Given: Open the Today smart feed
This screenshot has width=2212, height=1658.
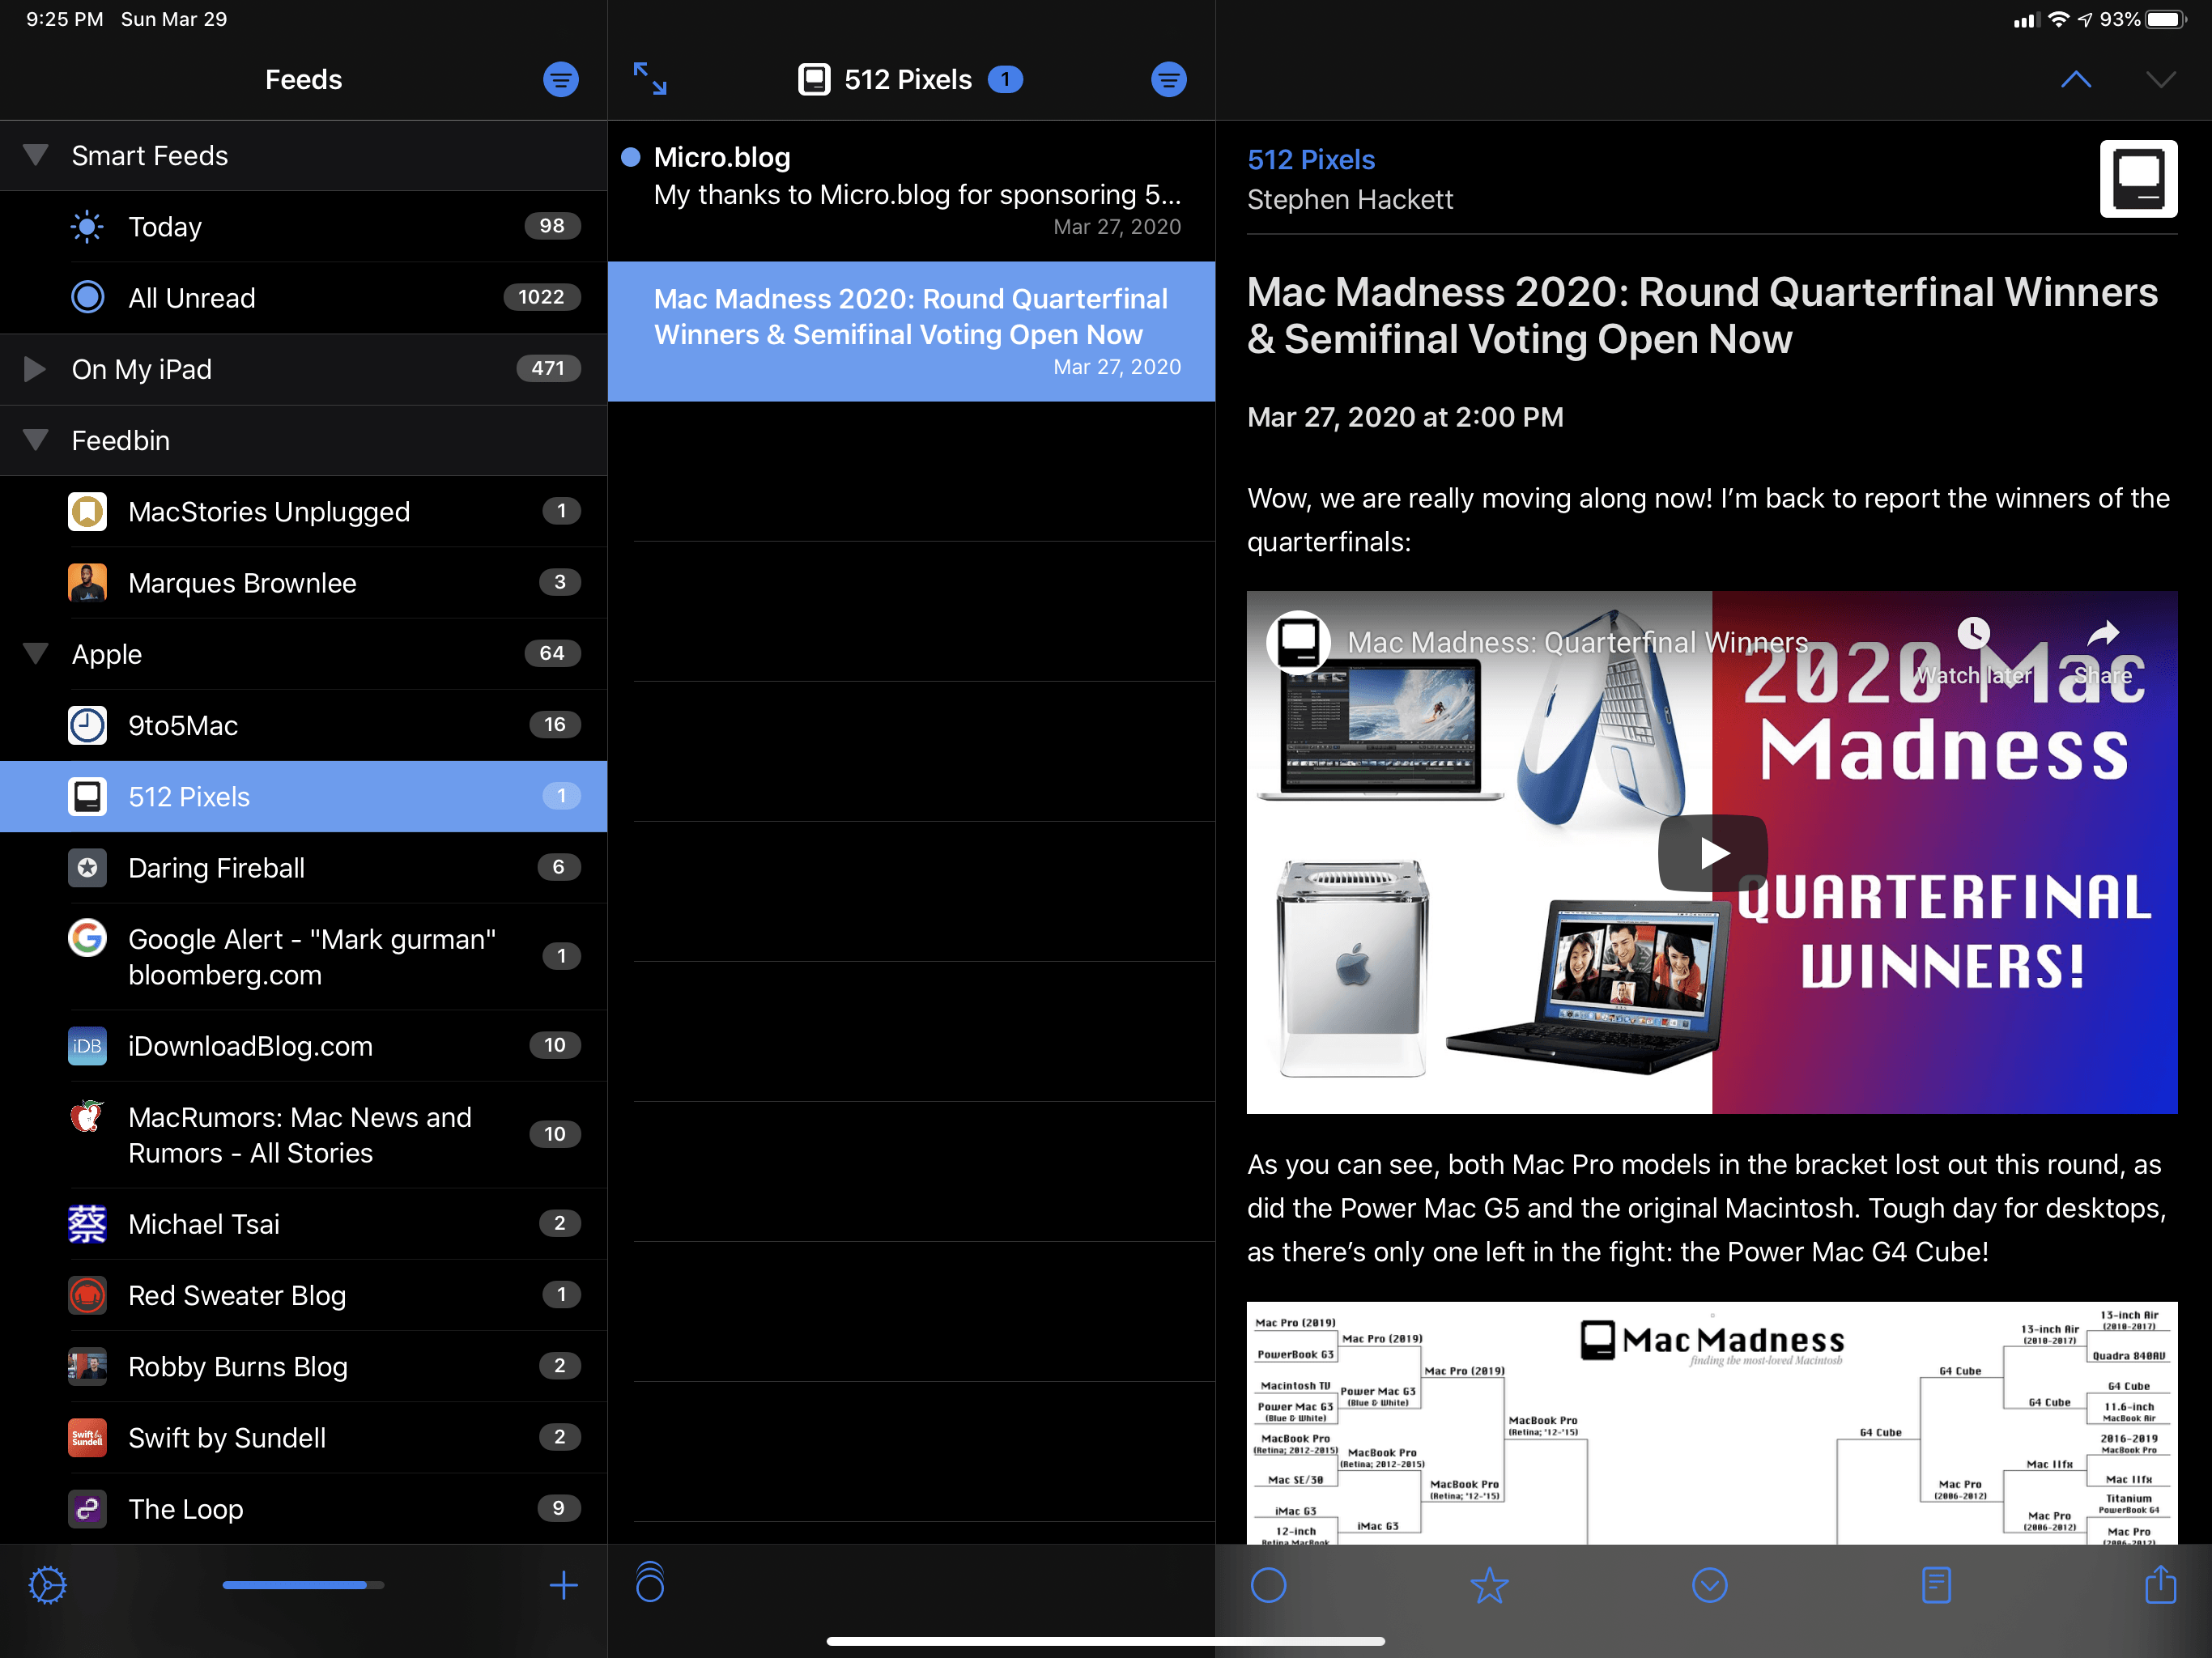Looking at the screenshot, I should (304, 226).
